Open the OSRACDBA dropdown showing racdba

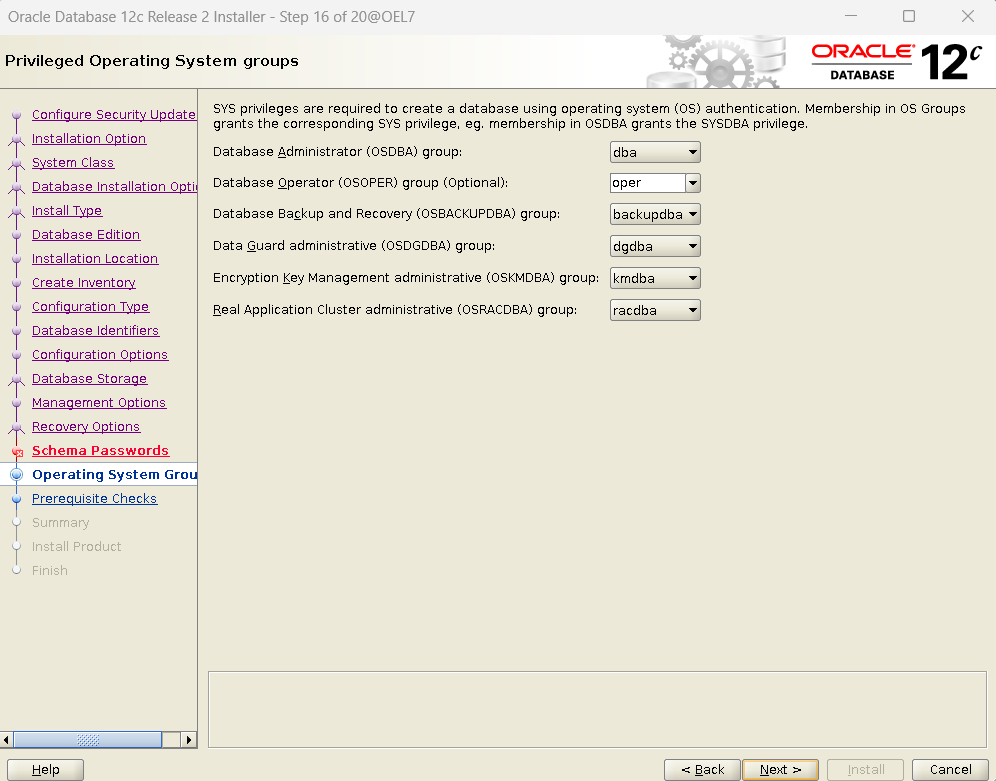[655, 310]
